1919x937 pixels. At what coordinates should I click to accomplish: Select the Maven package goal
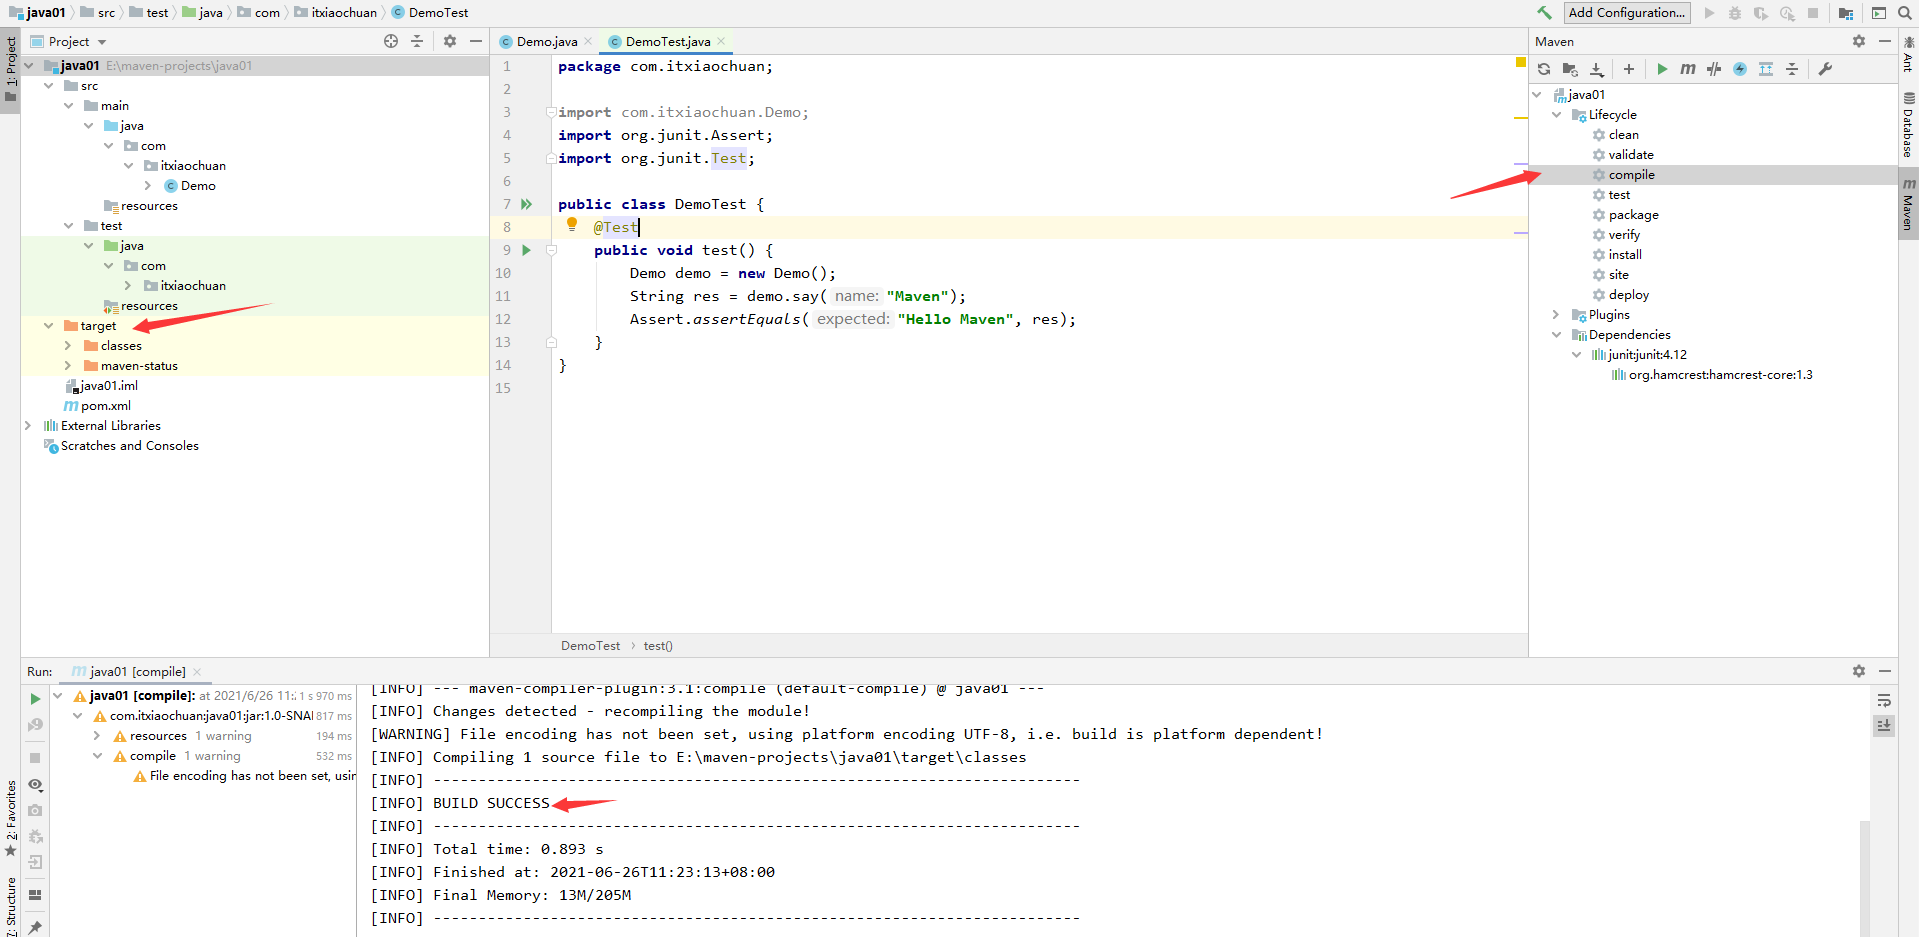(x=1633, y=215)
